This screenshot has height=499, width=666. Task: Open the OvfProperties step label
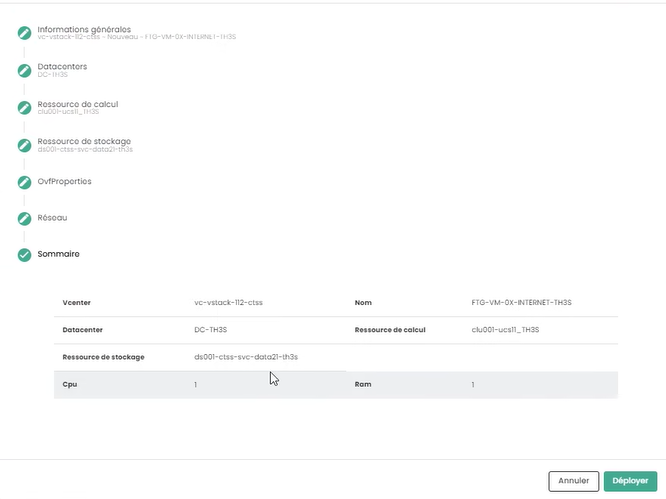[64, 181]
